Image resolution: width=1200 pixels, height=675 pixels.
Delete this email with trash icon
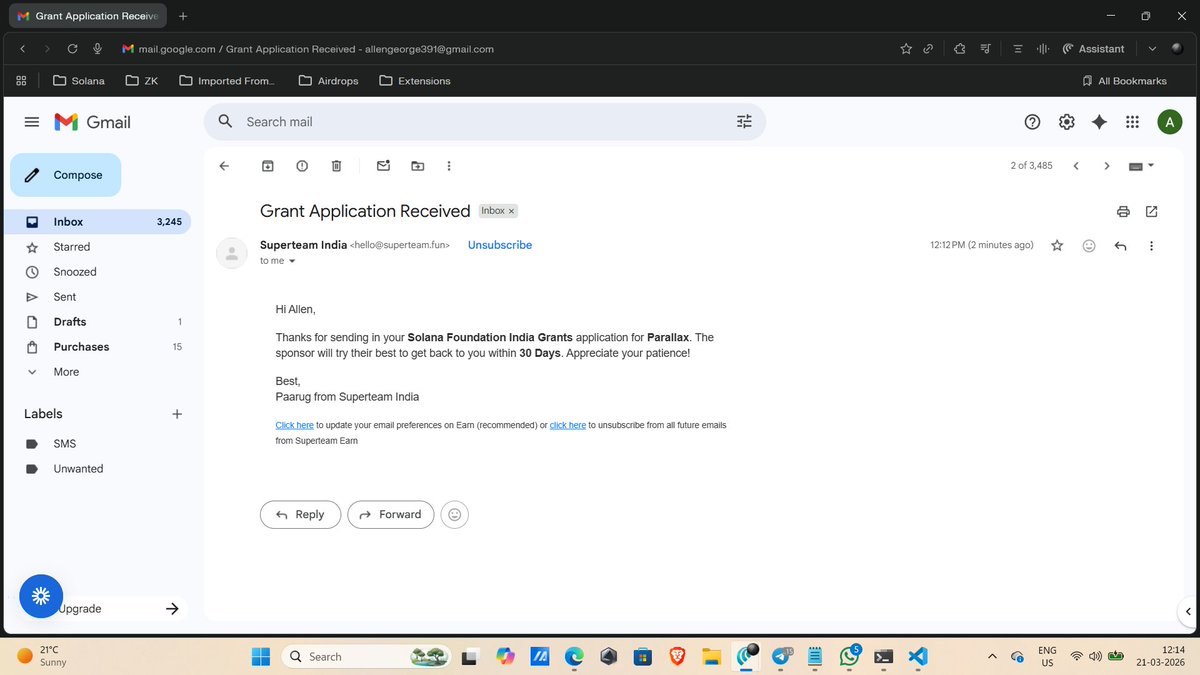tap(336, 166)
